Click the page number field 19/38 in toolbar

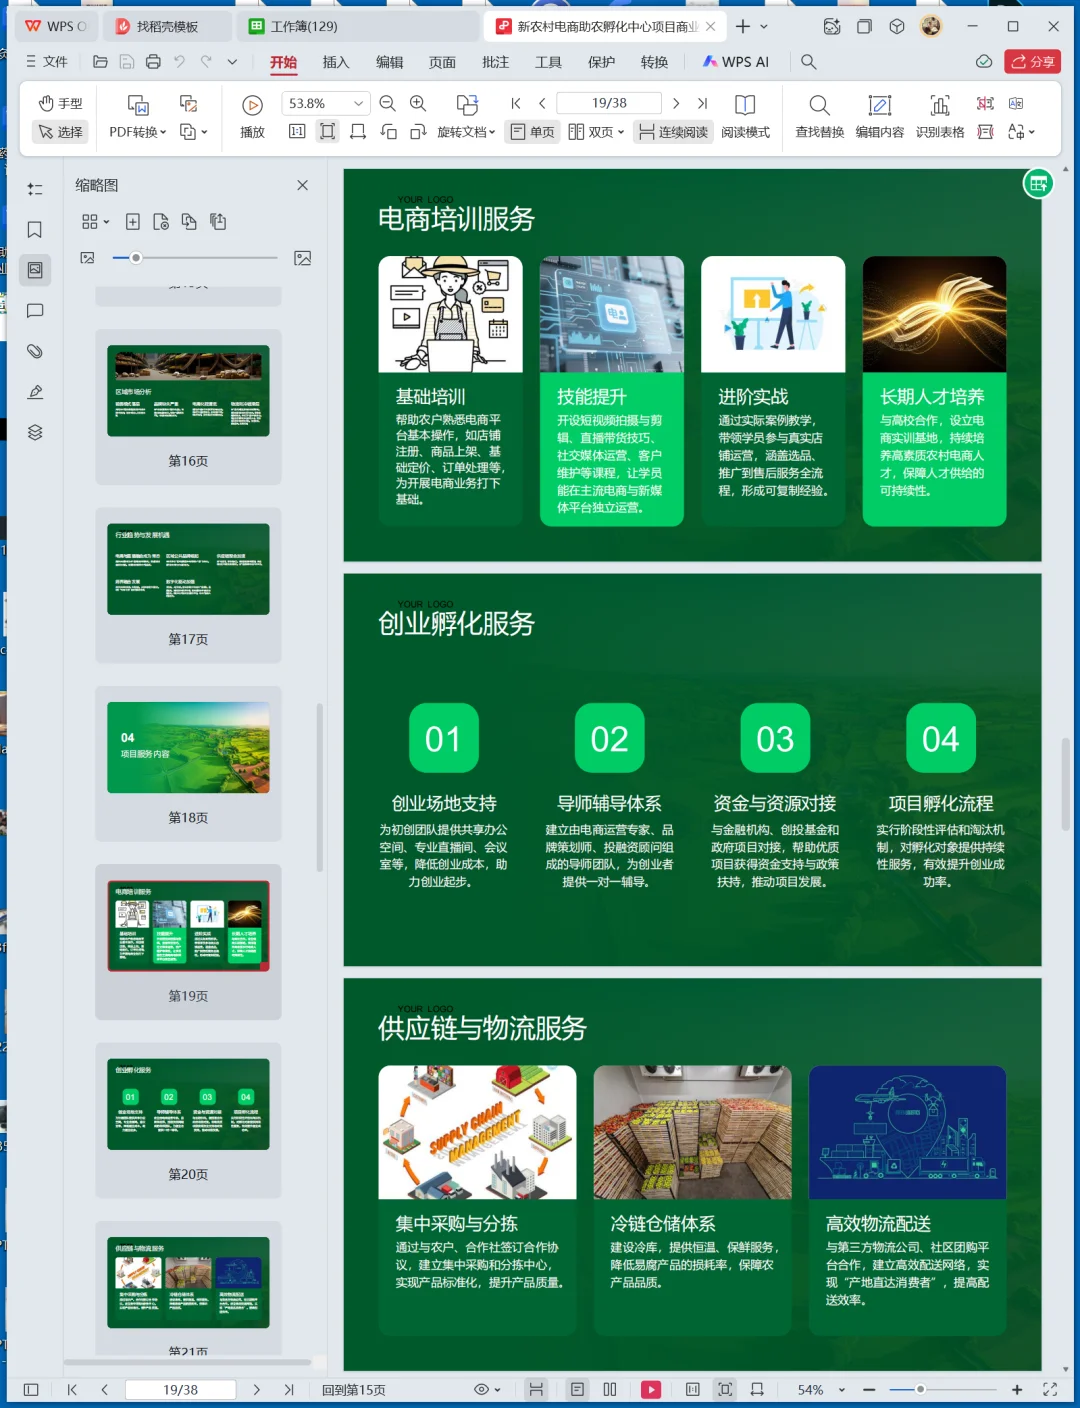[609, 103]
